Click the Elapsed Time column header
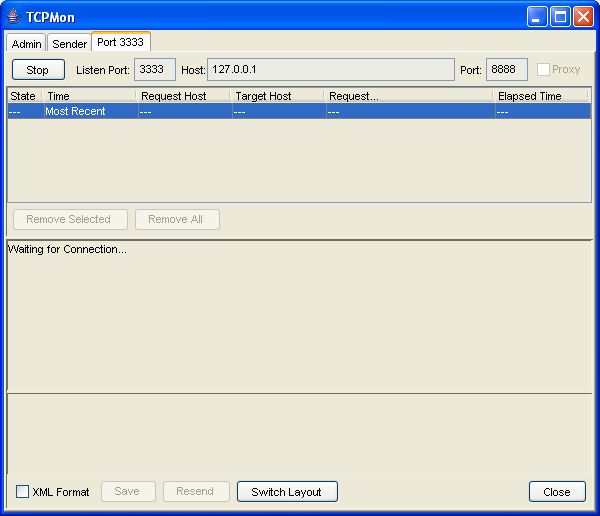 click(540, 96)
